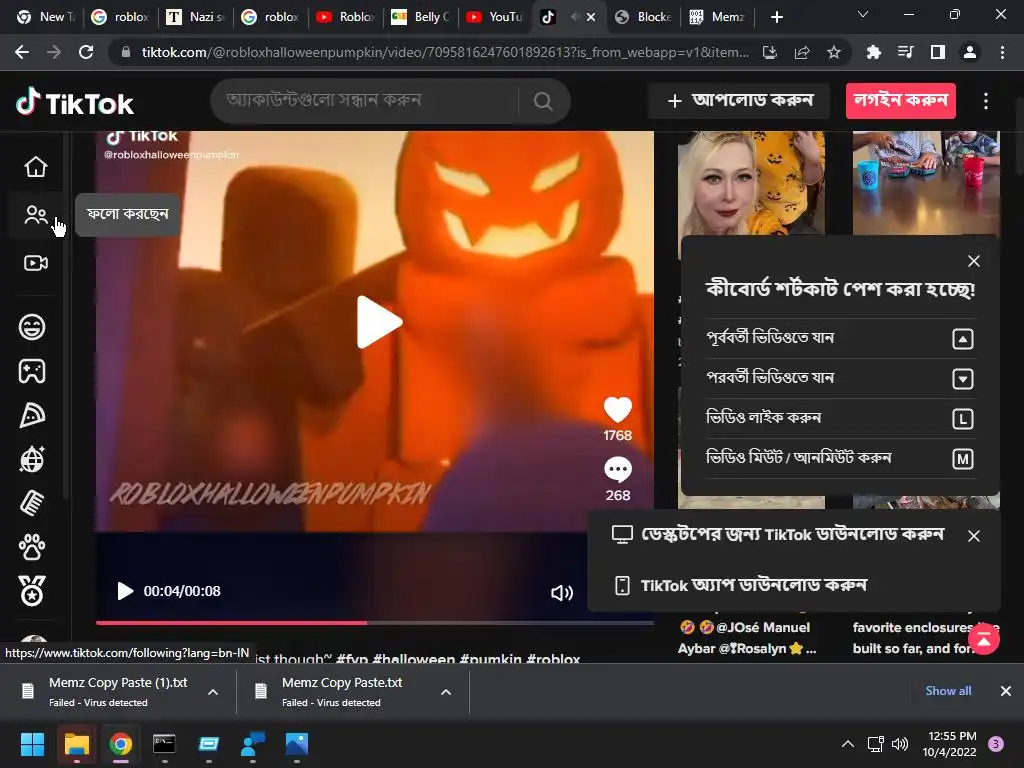Open the Following people icon in sidebar

click(x=35, y=215)
